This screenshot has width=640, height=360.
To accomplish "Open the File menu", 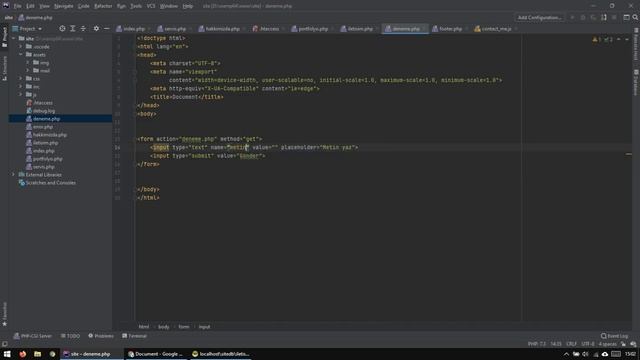I will pyautogui.click(x=18, y=6).
